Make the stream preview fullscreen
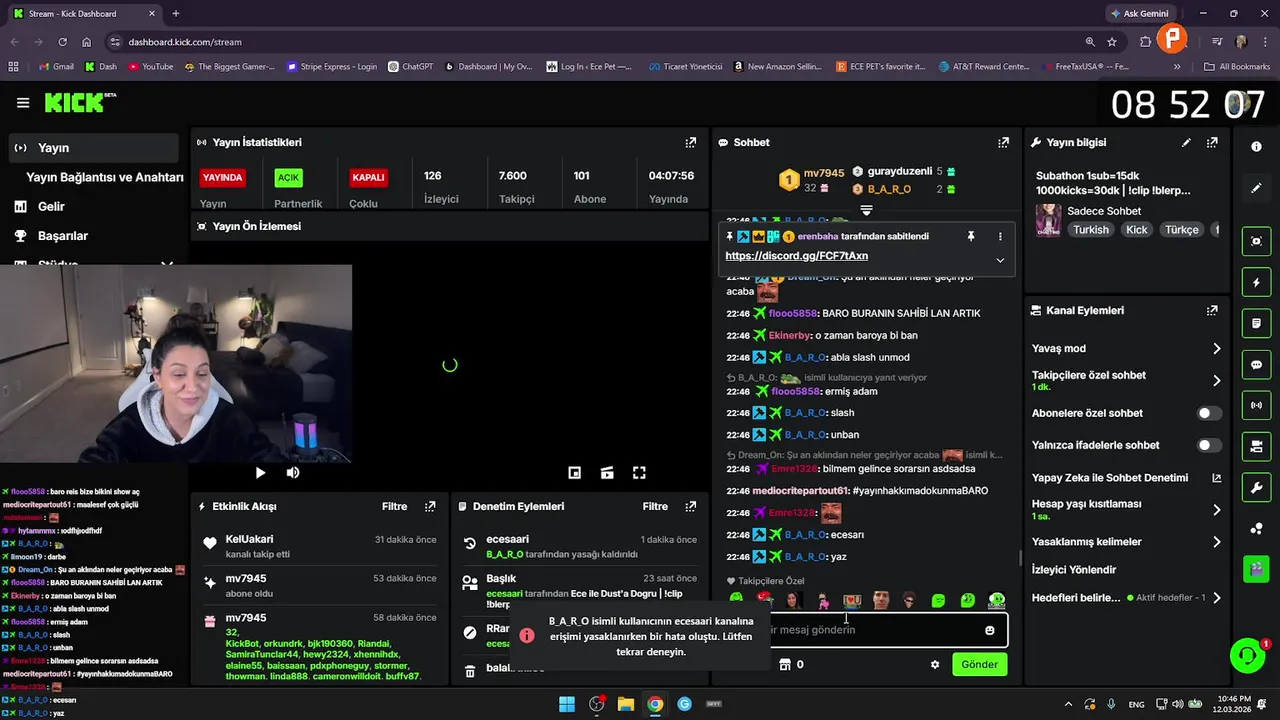Viewport: 1280px width, 720px height. click(x=639, y=473)
